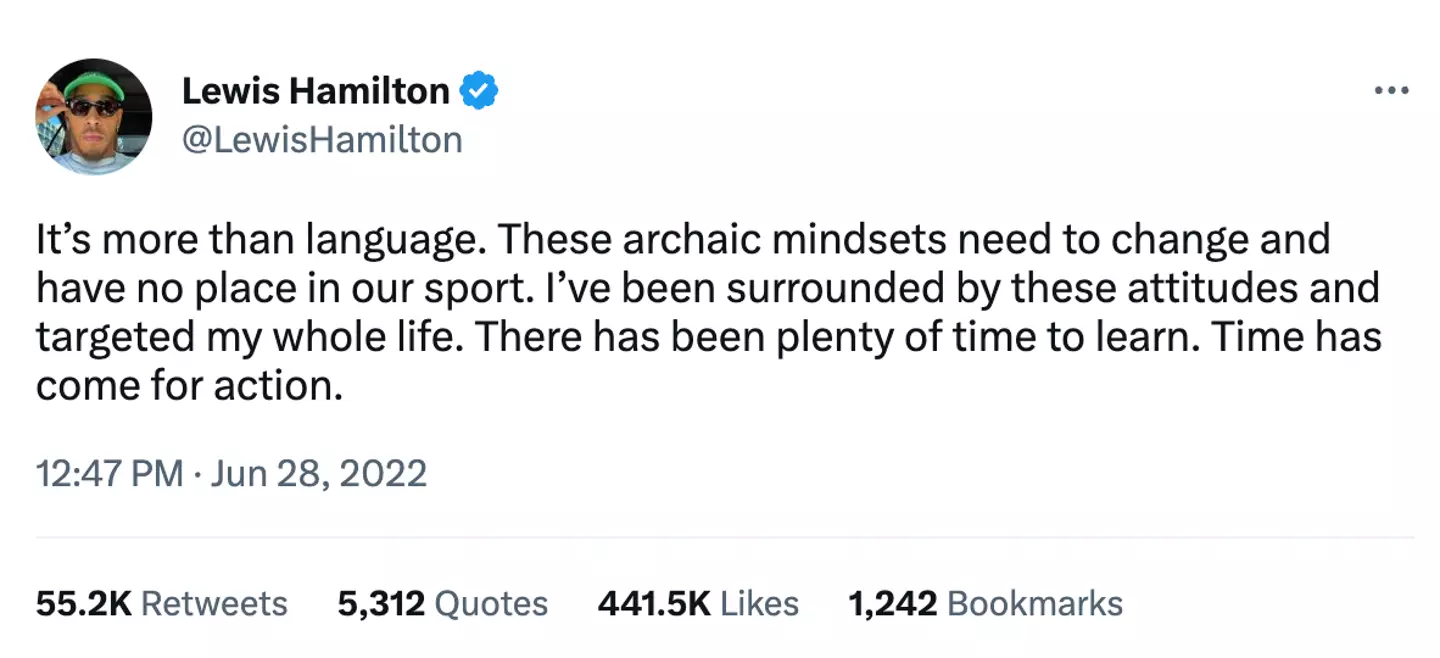
Task: Open the Bookmarks label
Action: 1035,604
